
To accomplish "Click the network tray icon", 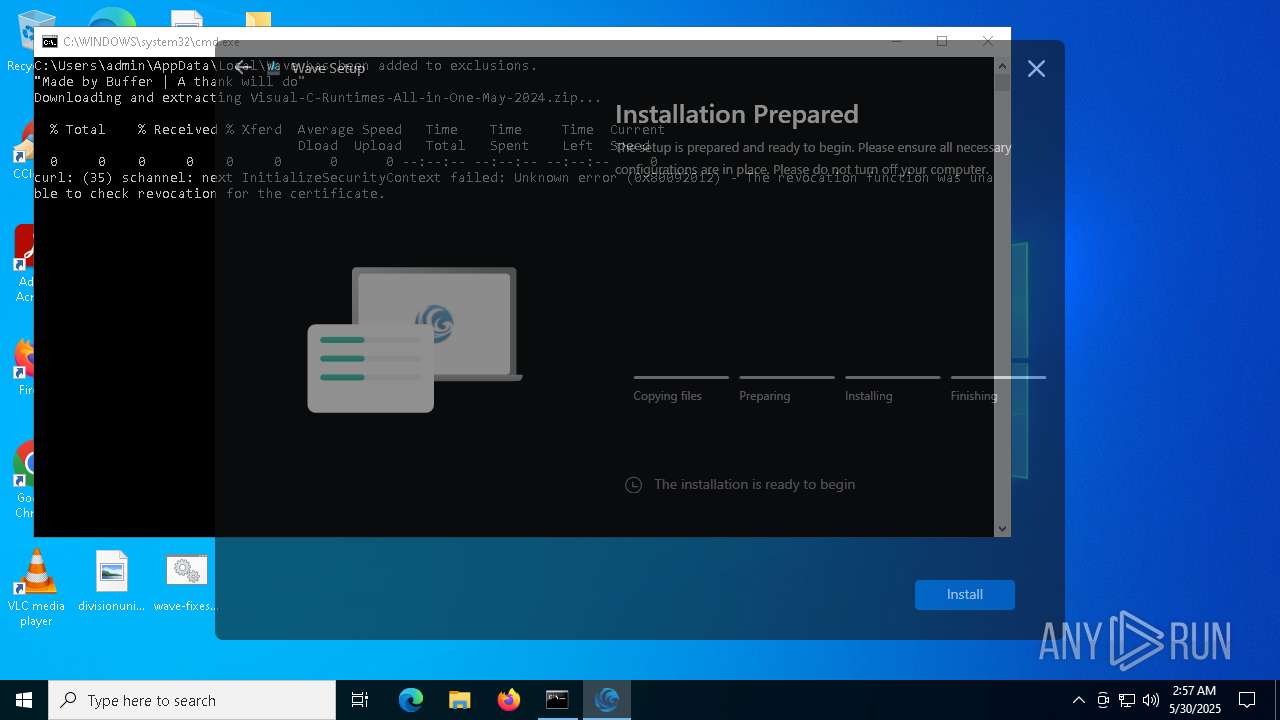I will [x=1127, y=700].
